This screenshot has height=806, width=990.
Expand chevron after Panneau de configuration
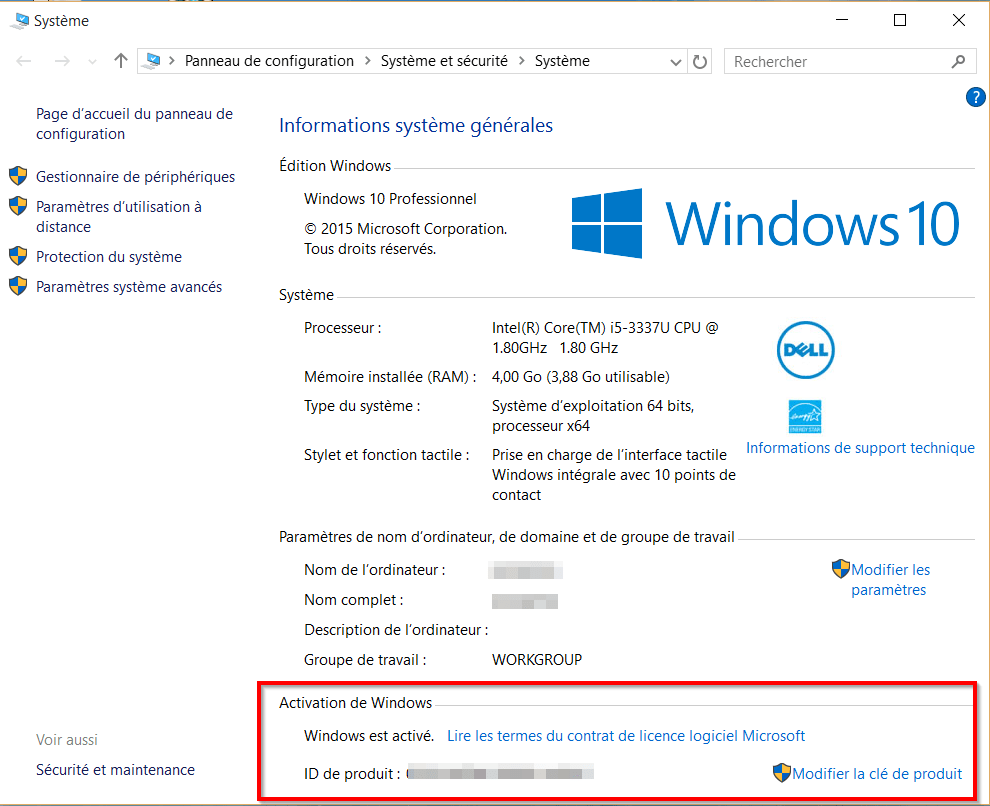(367, 61)
